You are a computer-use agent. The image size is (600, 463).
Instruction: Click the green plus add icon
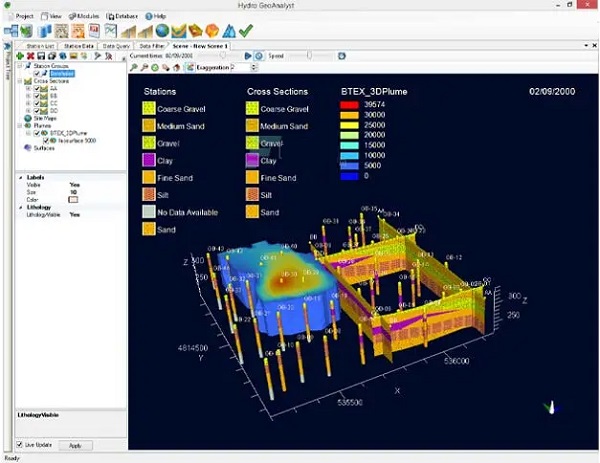point(20,56)
